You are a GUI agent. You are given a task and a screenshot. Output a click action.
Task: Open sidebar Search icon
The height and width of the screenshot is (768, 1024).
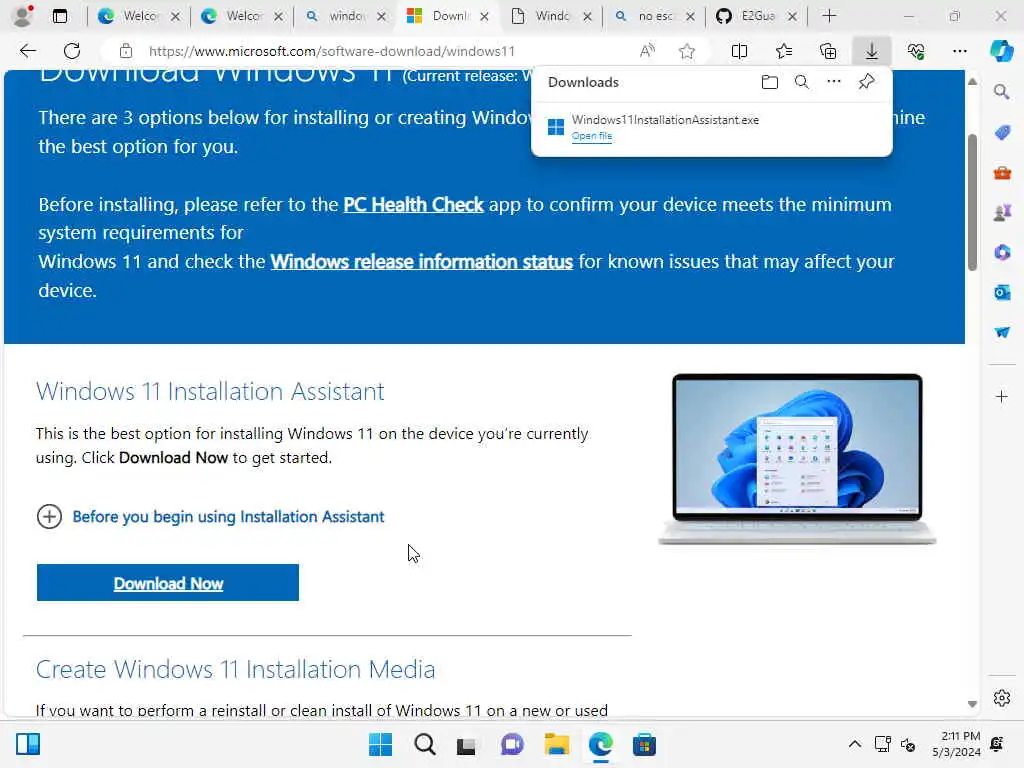click(x=1002, y=92)
